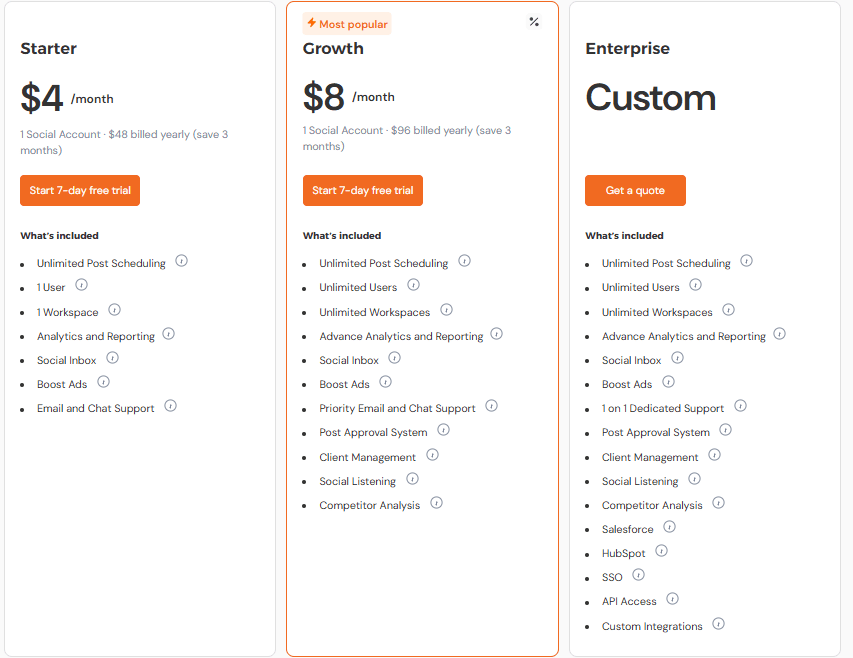Click info icon beside SSO in Enterprise
The height and width of the screenshot is (658, 853).
638,575
